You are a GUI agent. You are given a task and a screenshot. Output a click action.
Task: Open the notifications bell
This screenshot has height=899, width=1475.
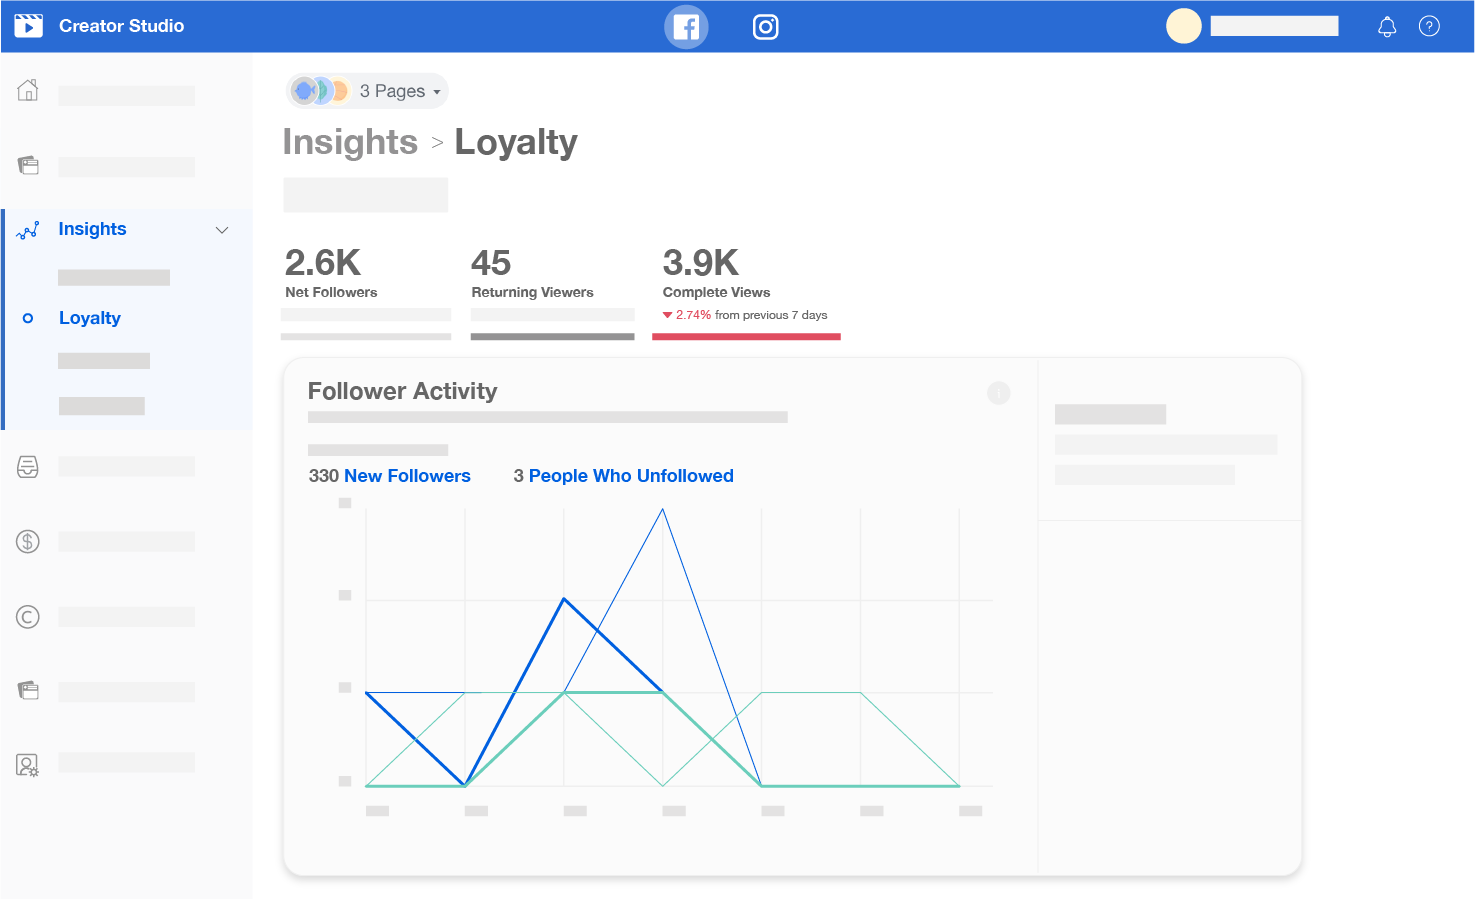point(1386,27)
